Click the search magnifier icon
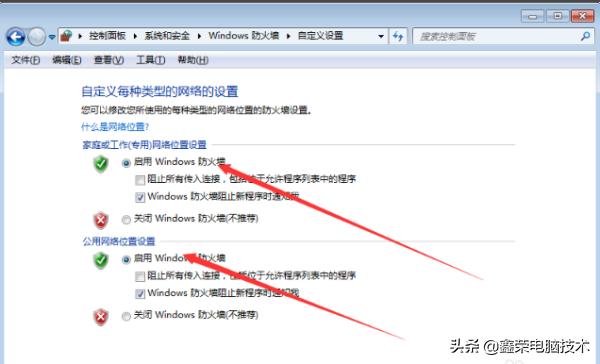This screenshot has width=600, height=364. tap(585, 36)
